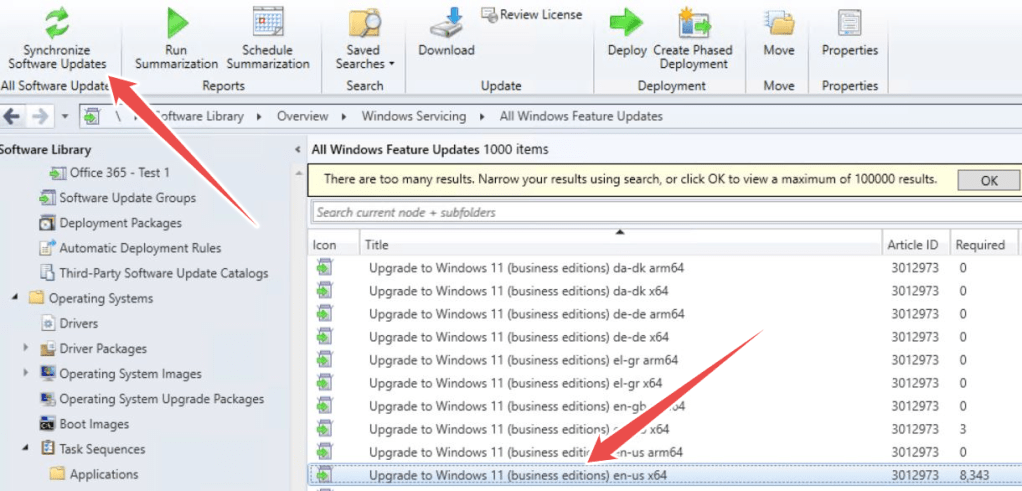Click the Download update icon
Screen dimensions: 1022x491
coord(446,23)
